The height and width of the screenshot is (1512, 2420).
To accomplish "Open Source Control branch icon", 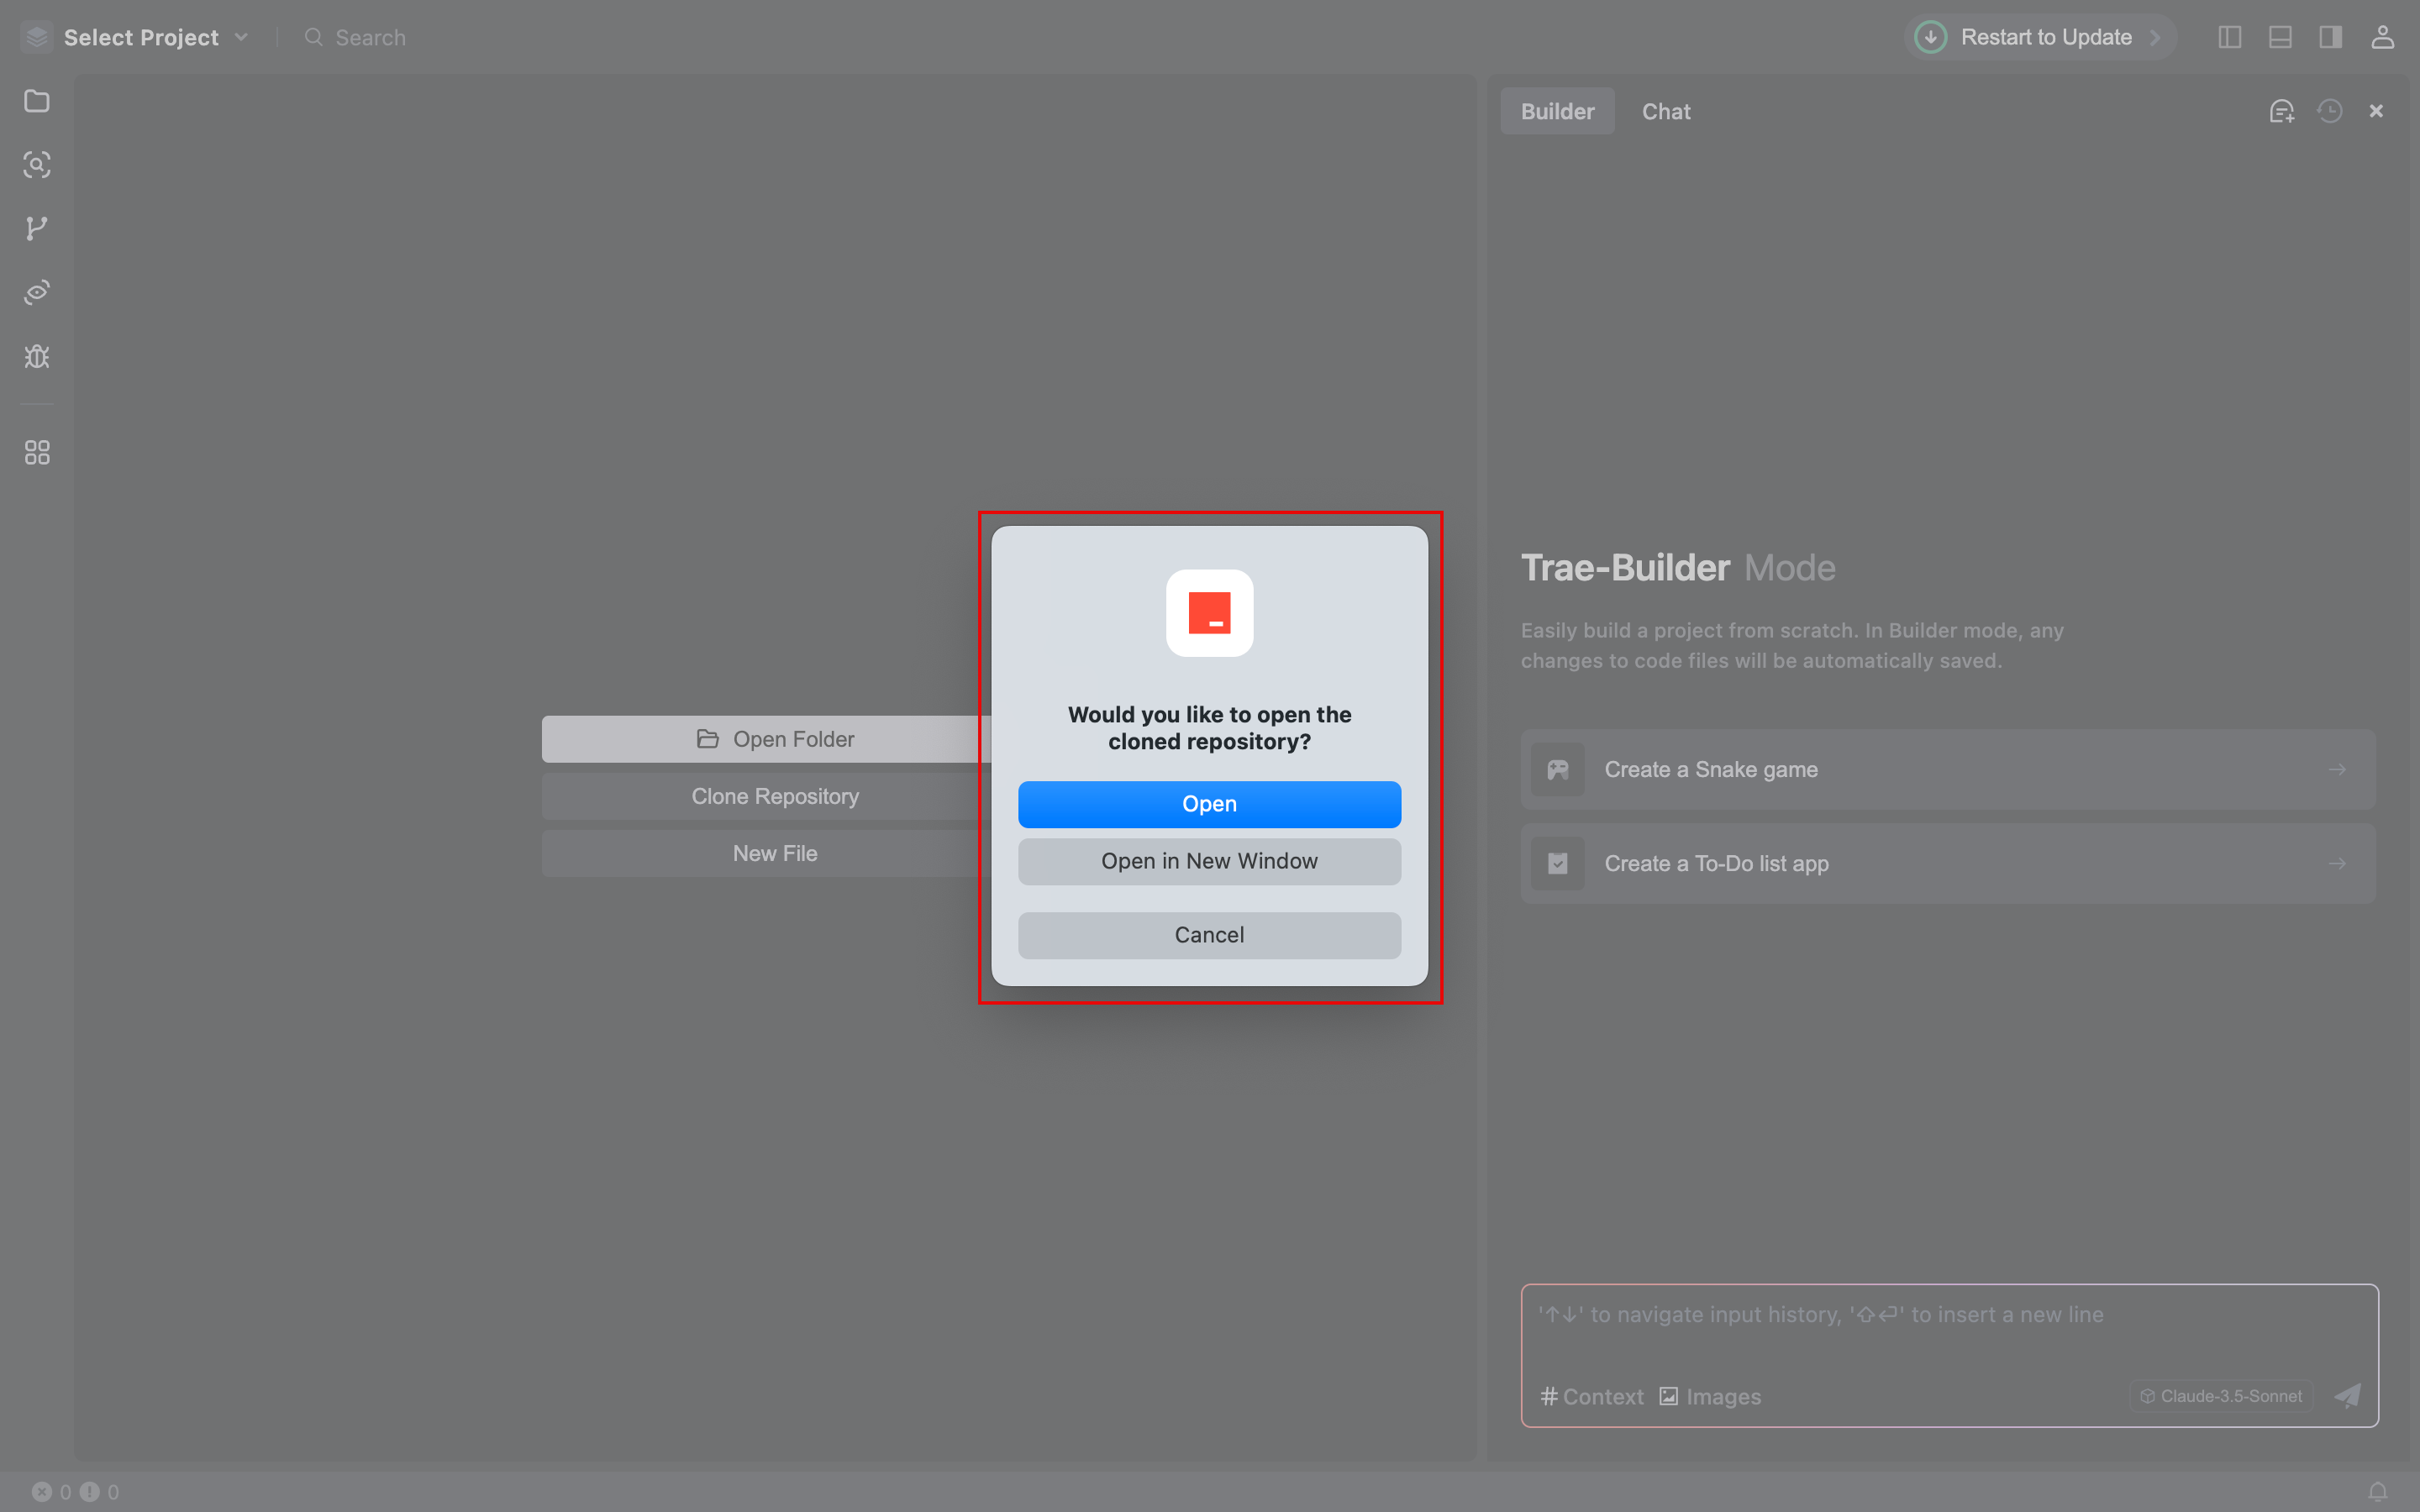I will pos(37,229).
